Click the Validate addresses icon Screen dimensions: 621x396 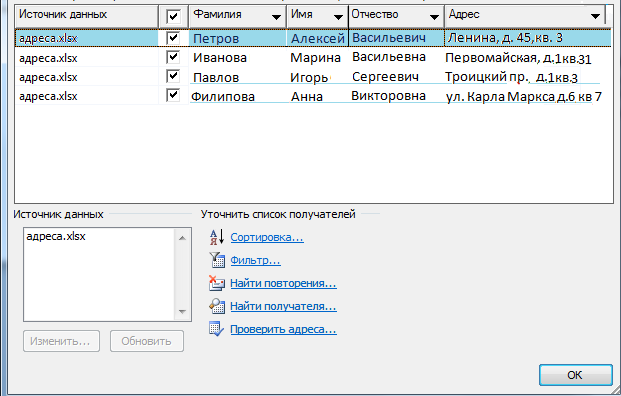[x=217, y=329]
